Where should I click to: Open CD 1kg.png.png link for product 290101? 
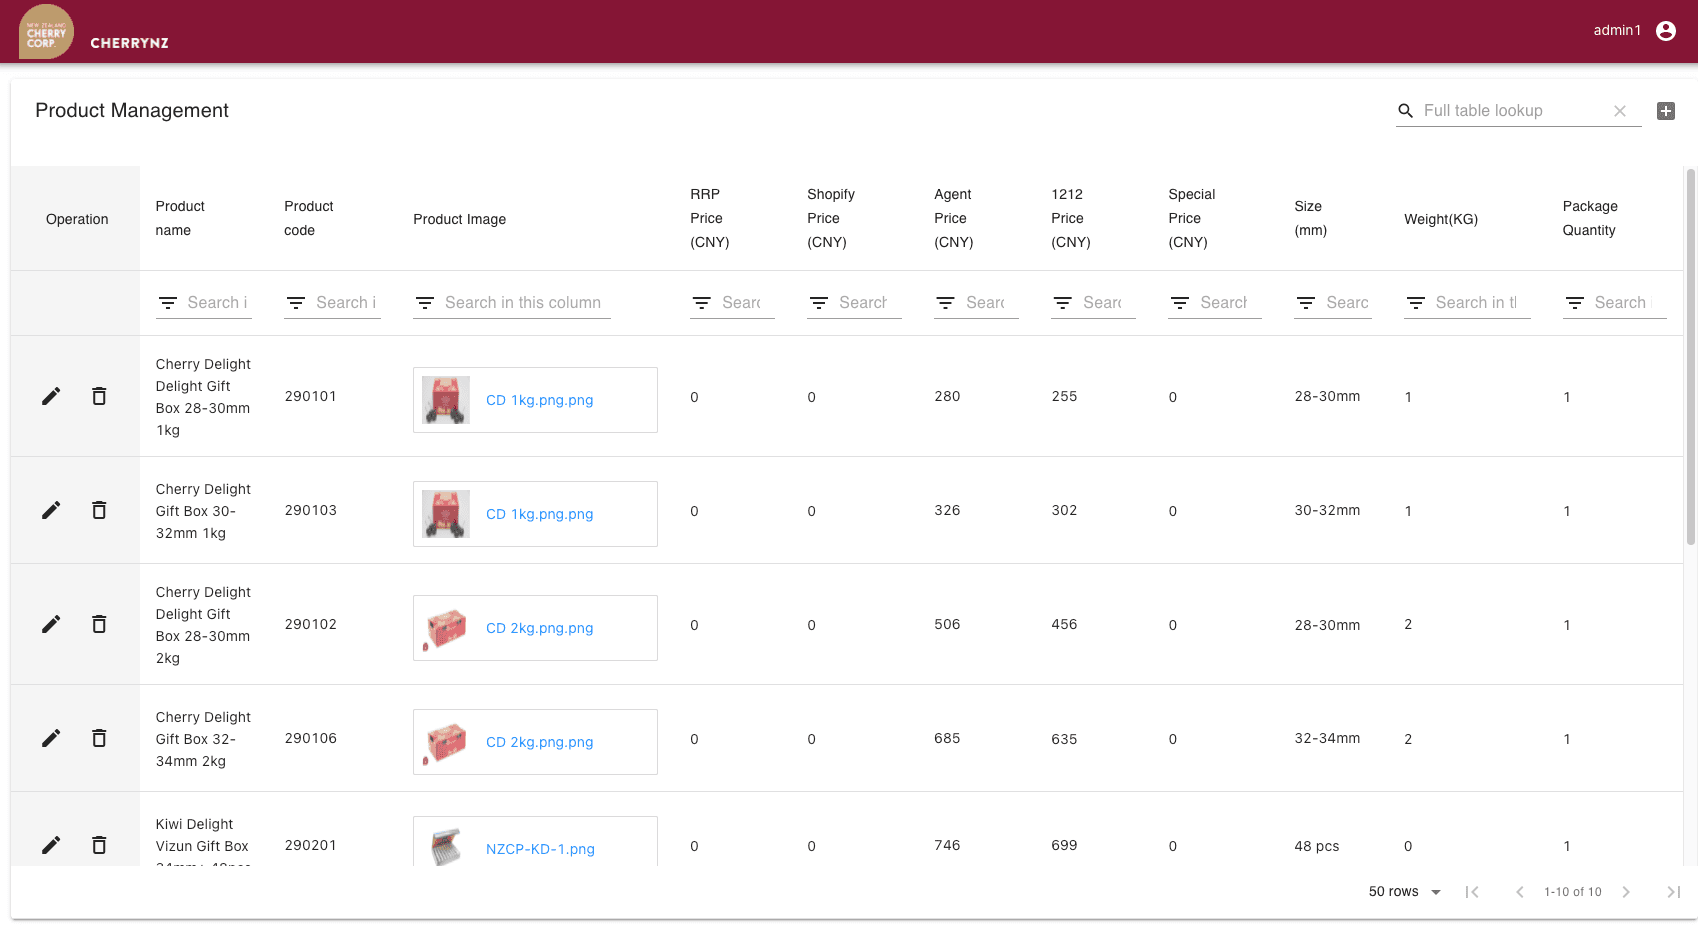click(539, 400)
